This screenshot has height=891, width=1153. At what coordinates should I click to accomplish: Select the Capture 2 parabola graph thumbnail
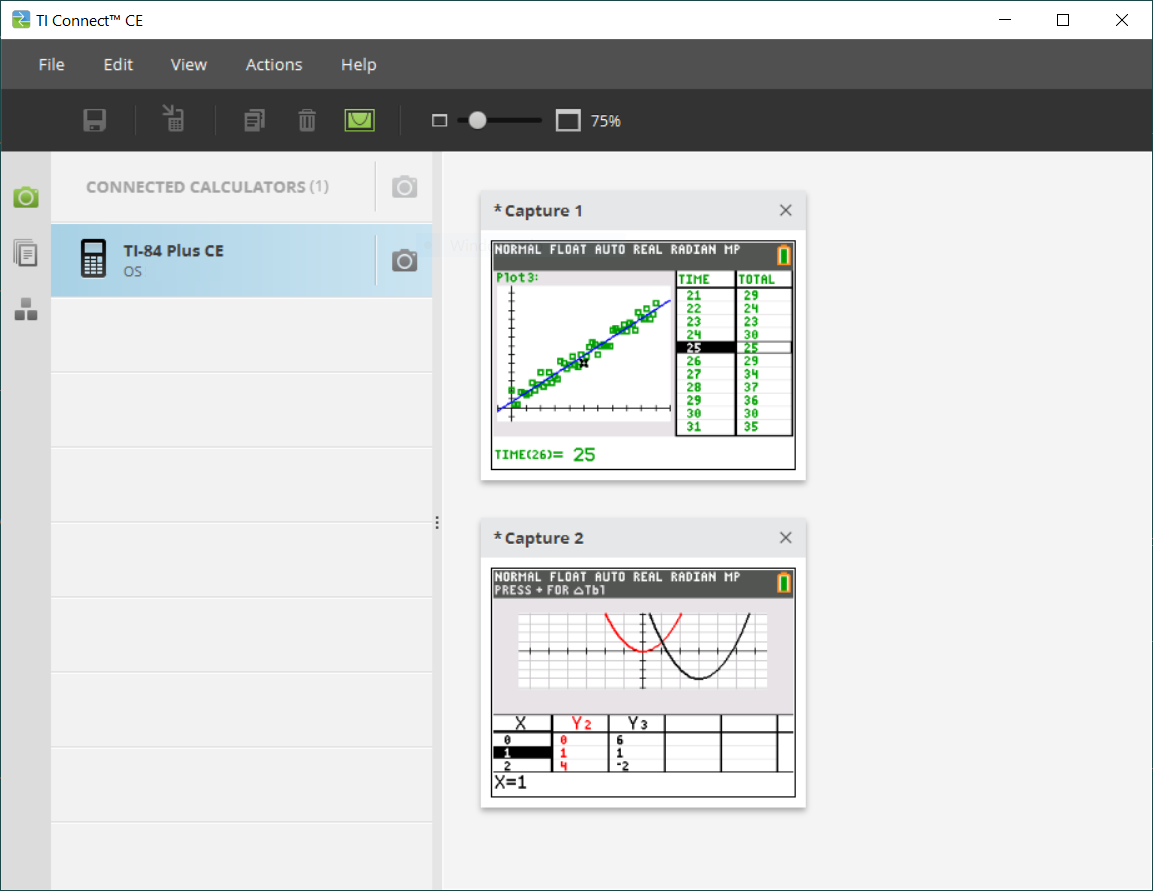[x=643, y=682]
